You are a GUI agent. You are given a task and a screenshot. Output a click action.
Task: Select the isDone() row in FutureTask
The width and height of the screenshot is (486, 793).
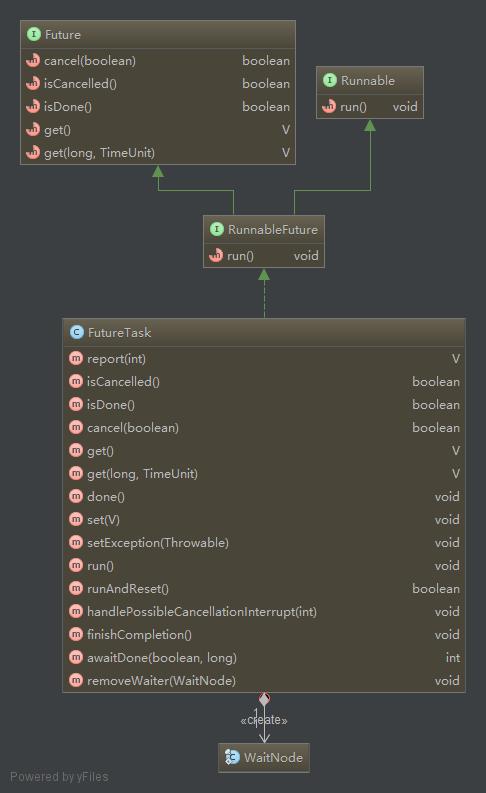pos(264,405)
